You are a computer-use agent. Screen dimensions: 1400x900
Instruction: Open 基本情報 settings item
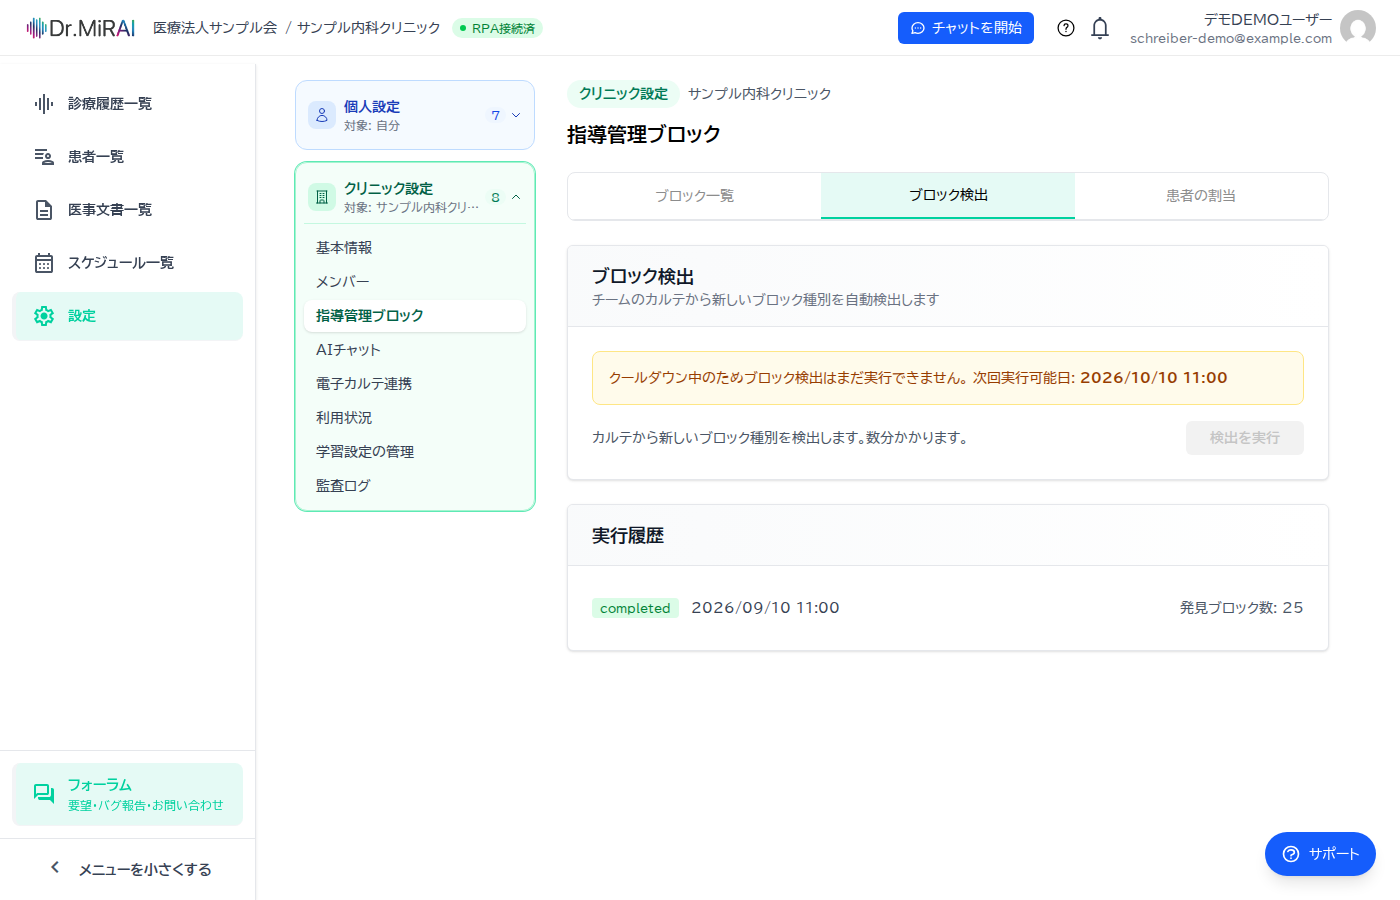(x=415, y=248)
